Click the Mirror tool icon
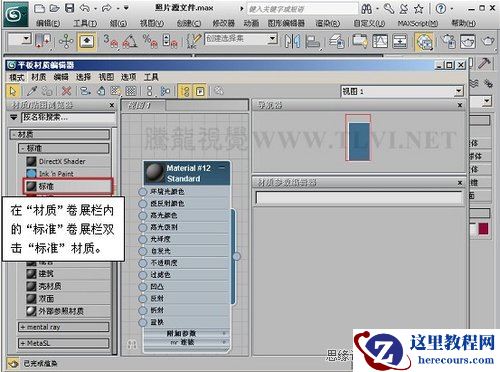Viewport: 500px width, 372px height. pyautogui.click(x=292, y=42)
